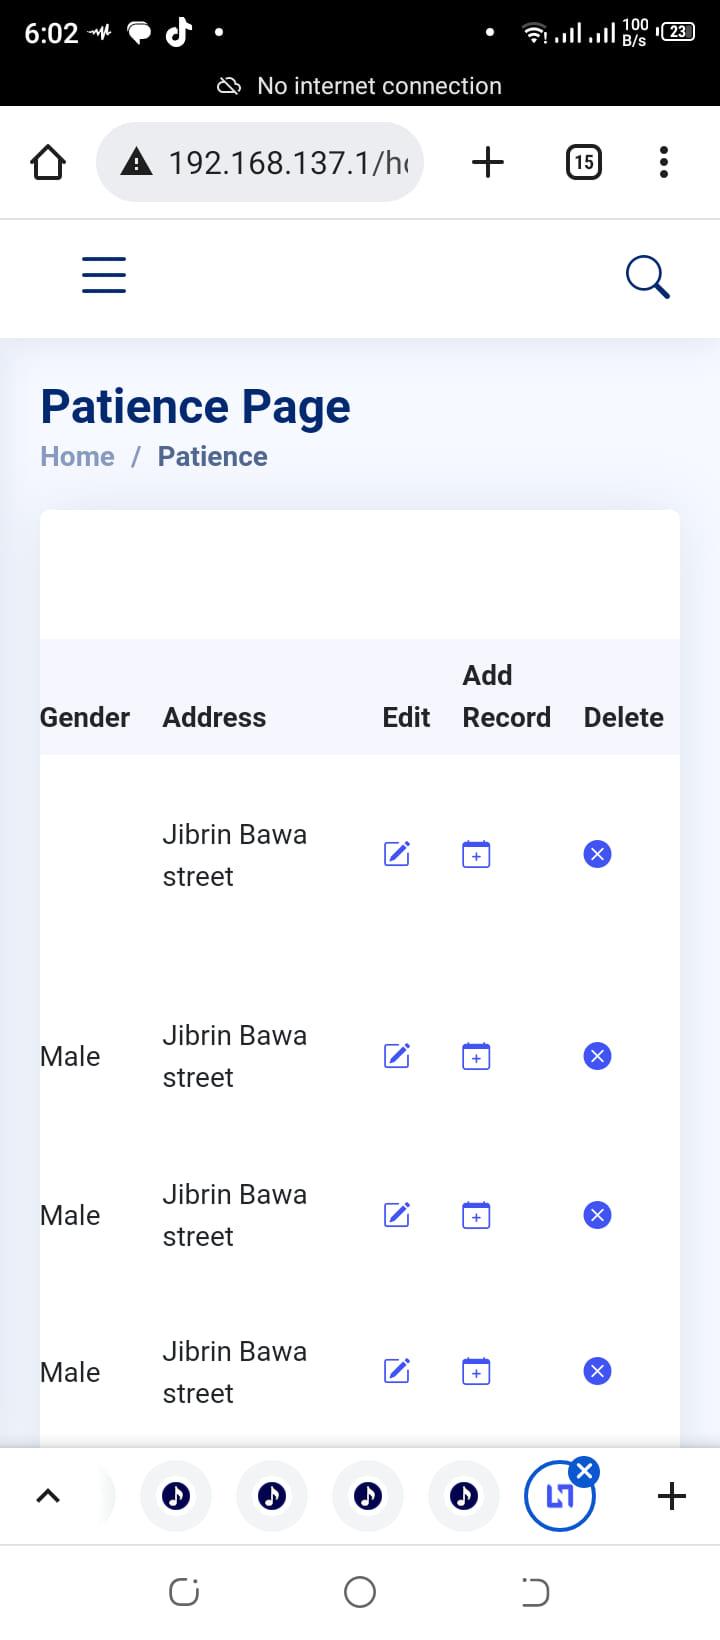Open the tab switcher showing 15 tabs

coord(584,162)
